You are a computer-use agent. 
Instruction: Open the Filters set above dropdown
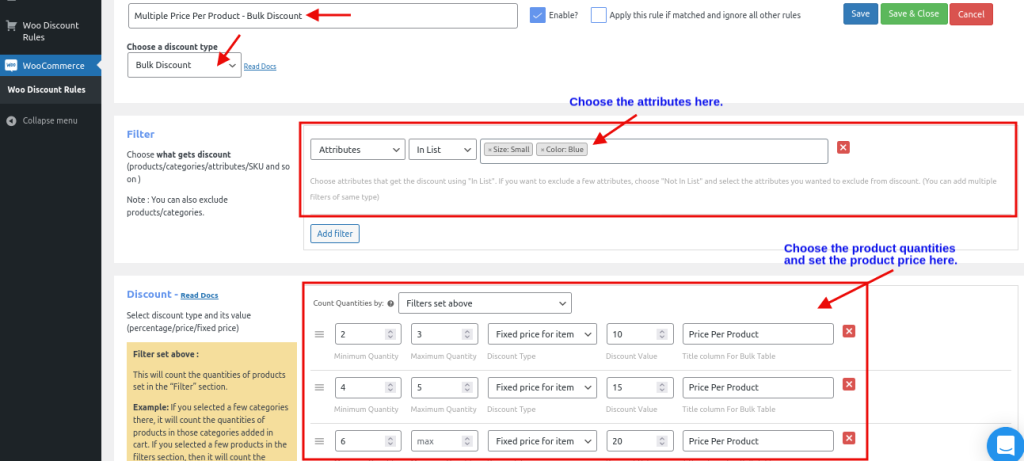485,303
